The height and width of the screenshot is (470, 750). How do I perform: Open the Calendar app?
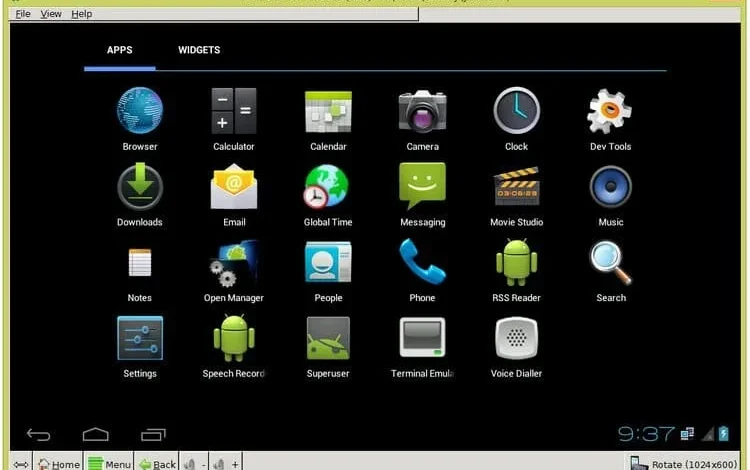(328, 112)
